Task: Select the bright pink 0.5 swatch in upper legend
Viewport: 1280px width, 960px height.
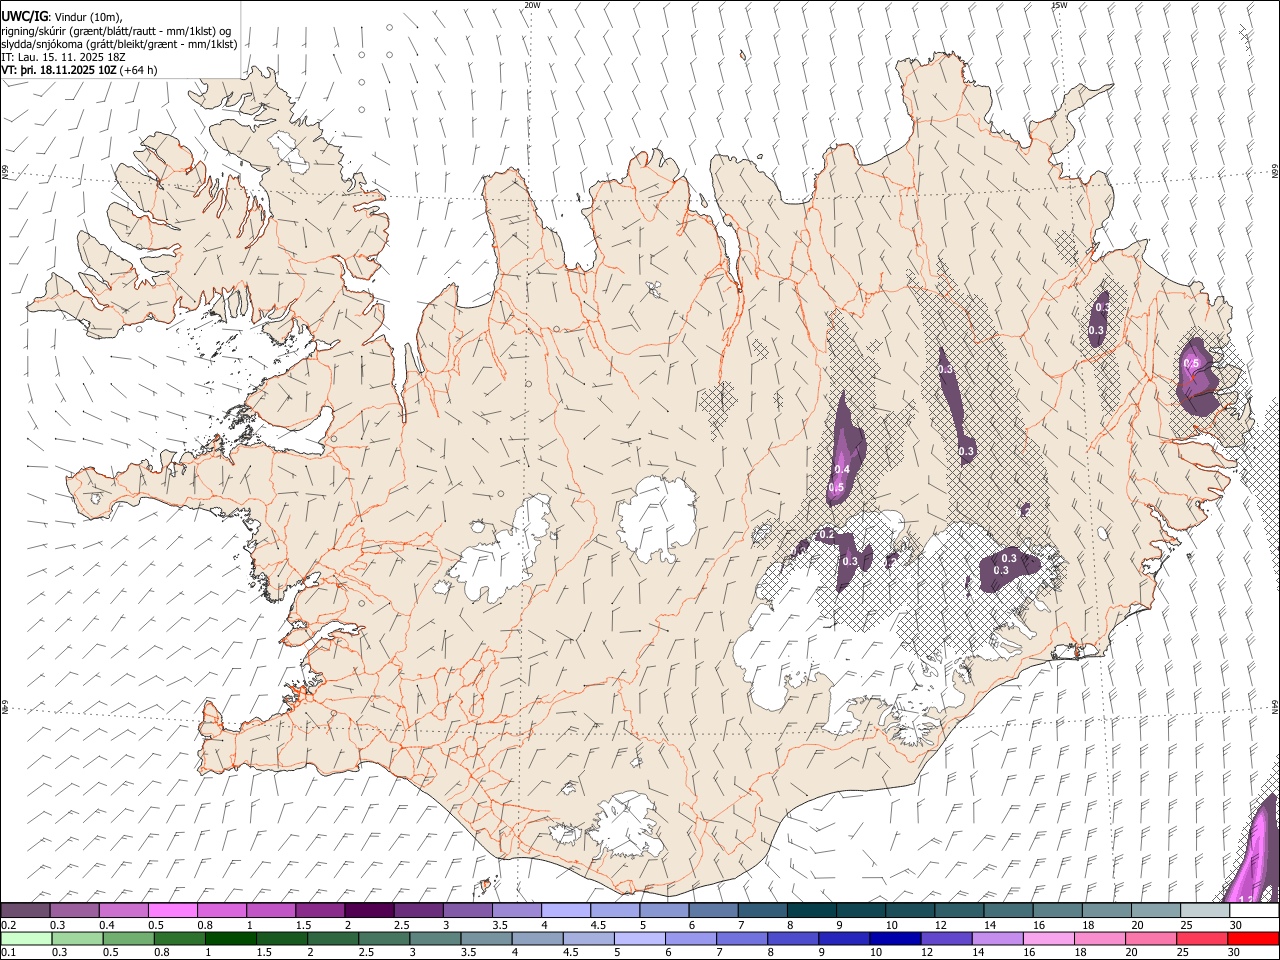Action: click(x=173, y=911)
